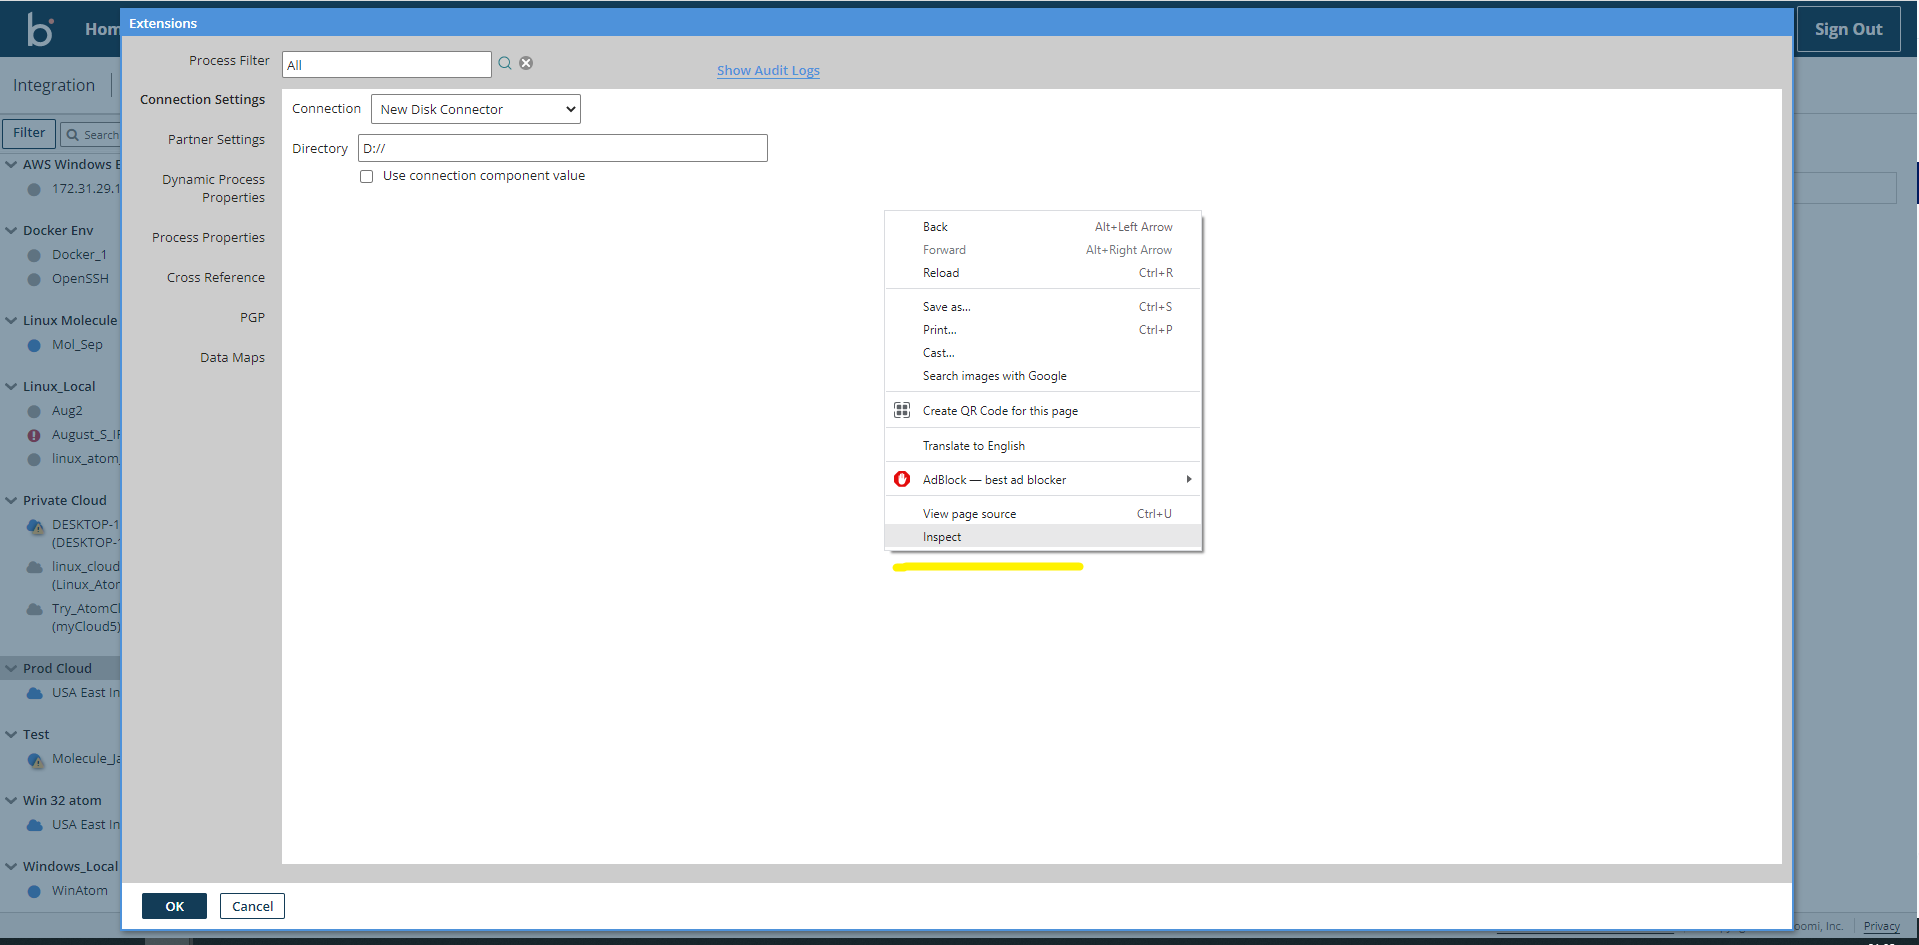This screenshot has width=1919, height=945.
Task: Click the search magnifier beside Process Filter
Action: click(505, 63)
